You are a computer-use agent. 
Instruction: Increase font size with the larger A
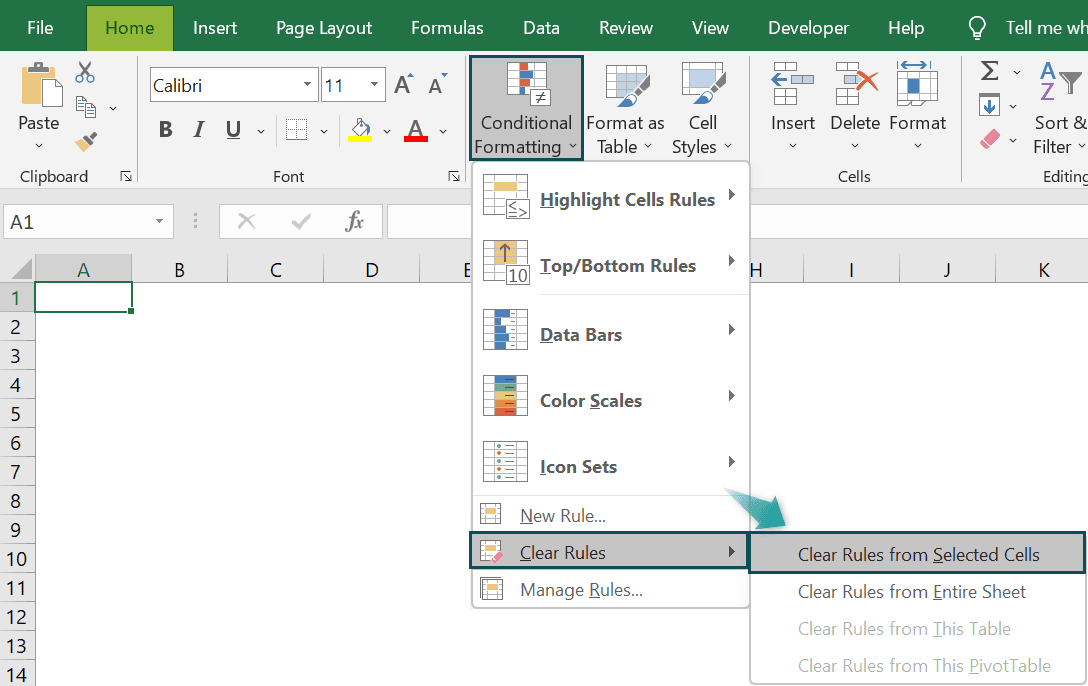(403, 85)
